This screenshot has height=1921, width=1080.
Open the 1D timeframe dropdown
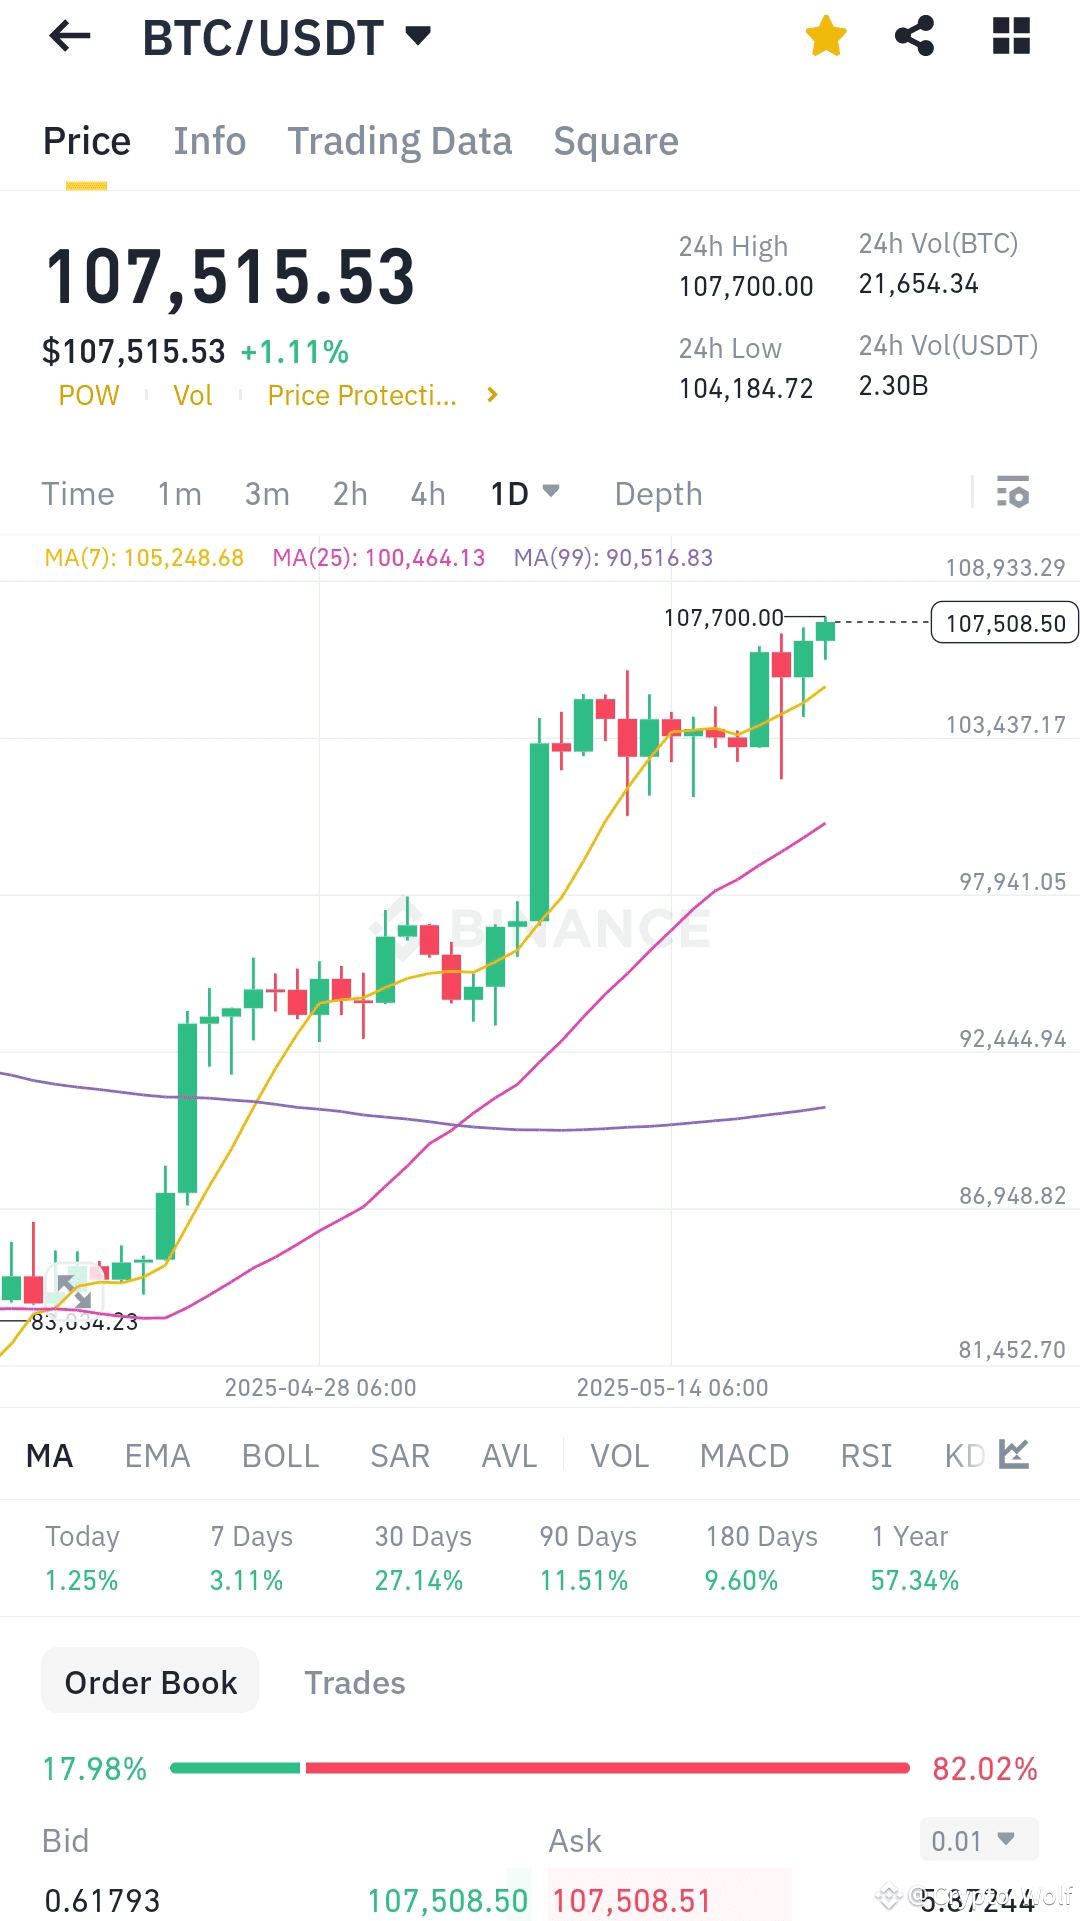click(524, 493)
